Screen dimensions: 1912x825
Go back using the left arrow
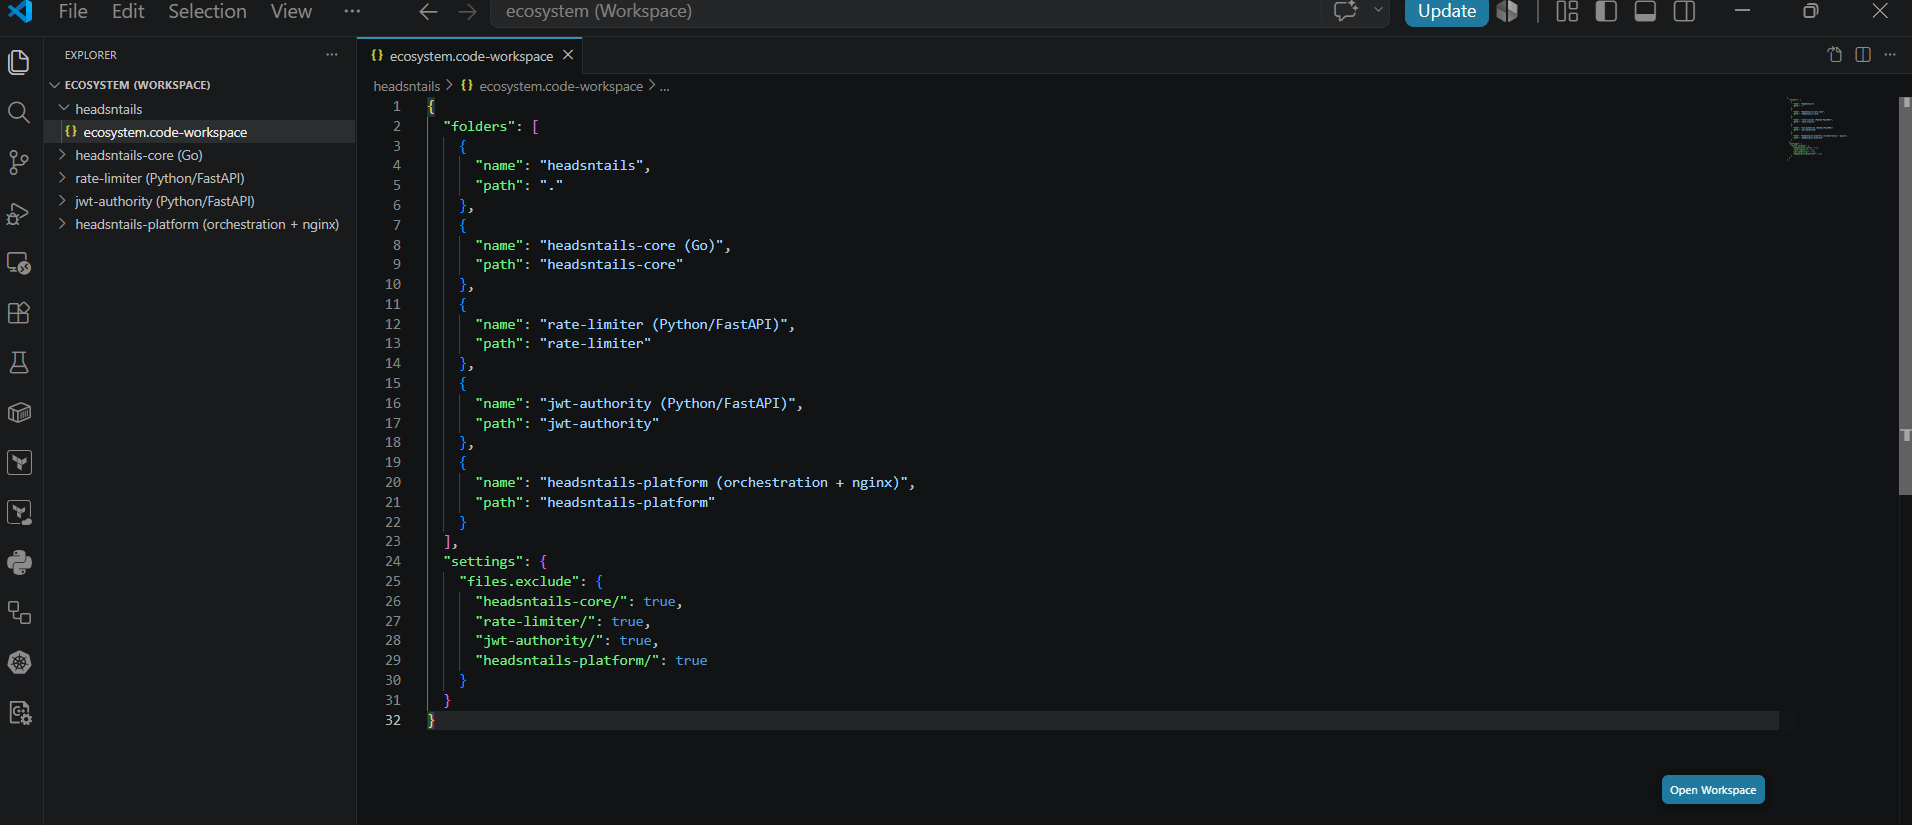[428, 12]
